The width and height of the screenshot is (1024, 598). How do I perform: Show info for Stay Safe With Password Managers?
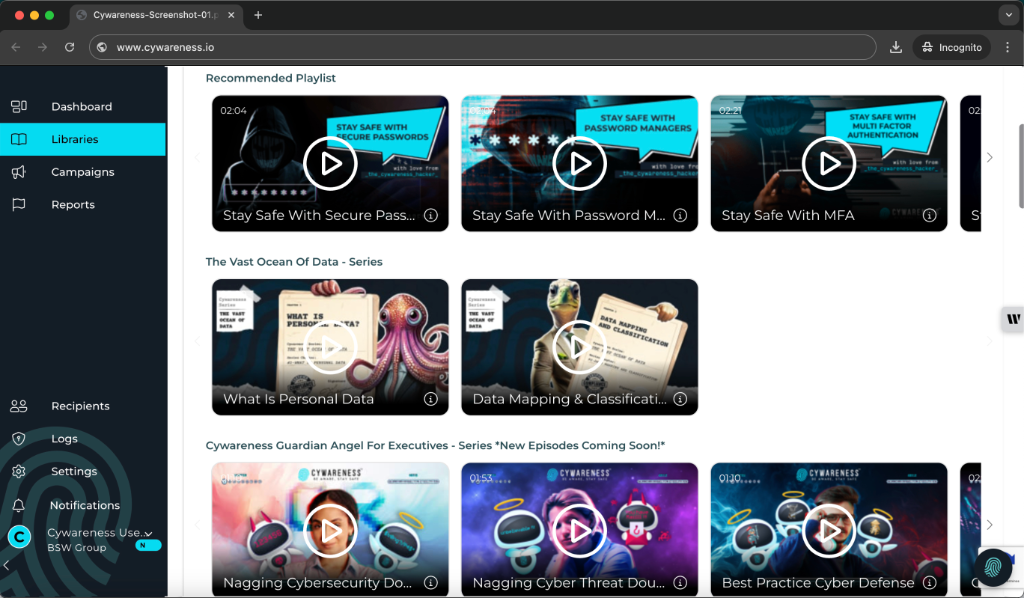(x=680, y=215)
